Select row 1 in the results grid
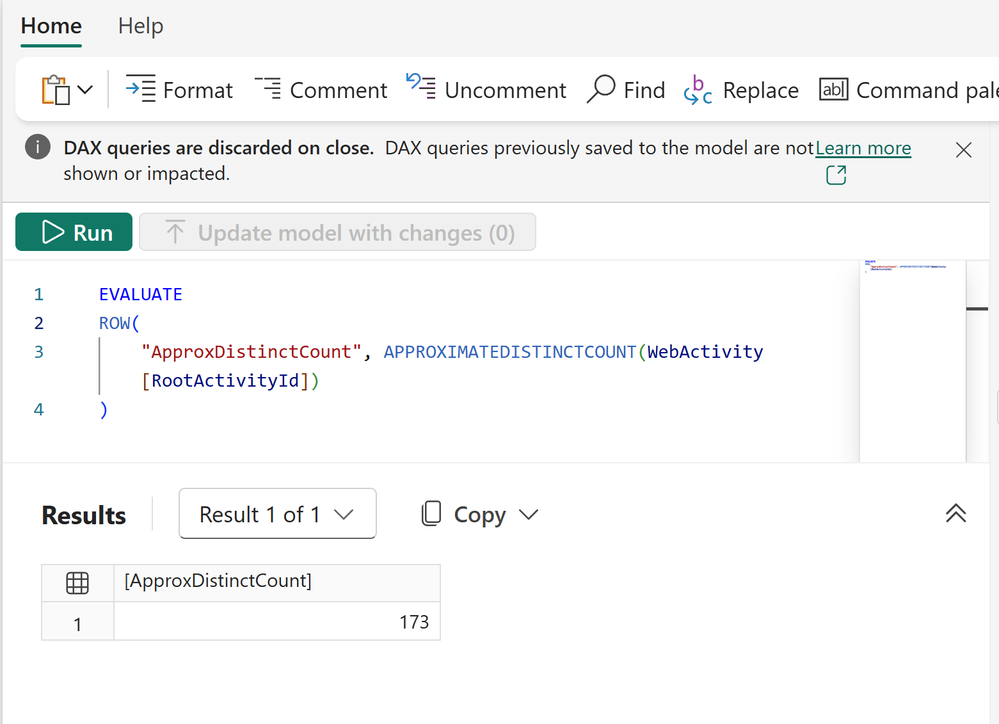Image resolution: width=999 pixels, height=724 pixels. (x=77, y=623)
